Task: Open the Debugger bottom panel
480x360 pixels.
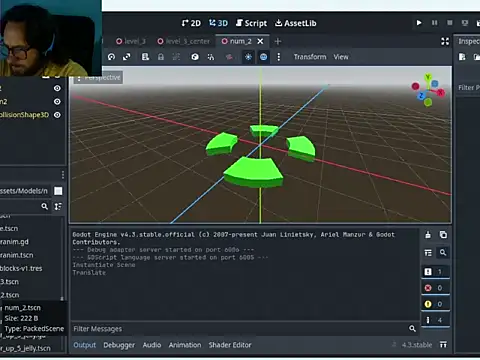Action: [x=119, y=345]
